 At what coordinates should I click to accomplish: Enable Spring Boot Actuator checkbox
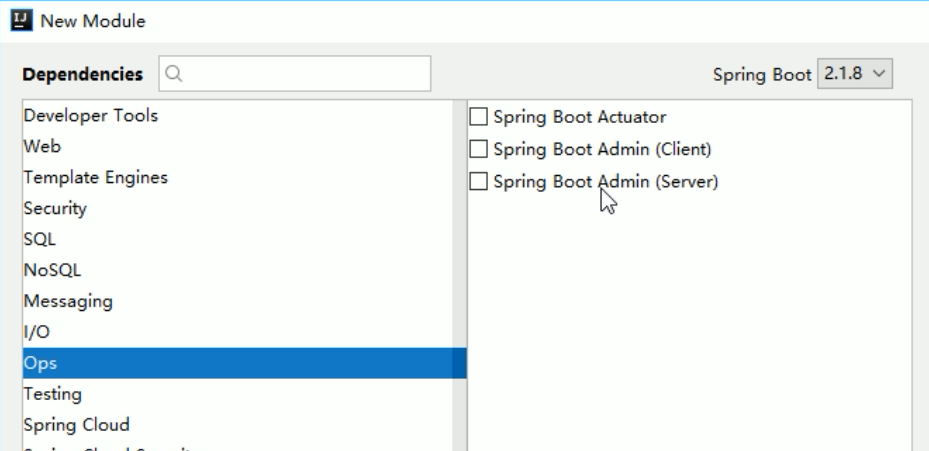[479, 117]
